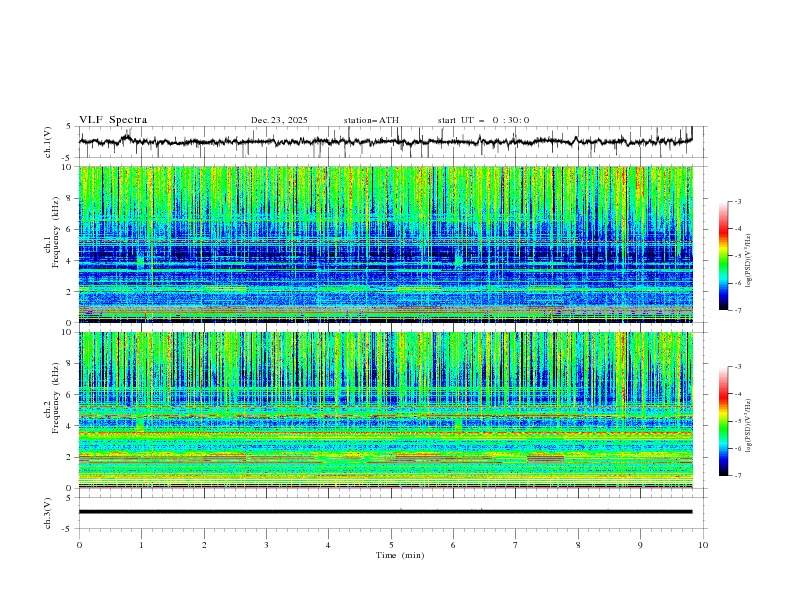
Task: Click the ch.1 voltage waveform trace
Action: 385,141
